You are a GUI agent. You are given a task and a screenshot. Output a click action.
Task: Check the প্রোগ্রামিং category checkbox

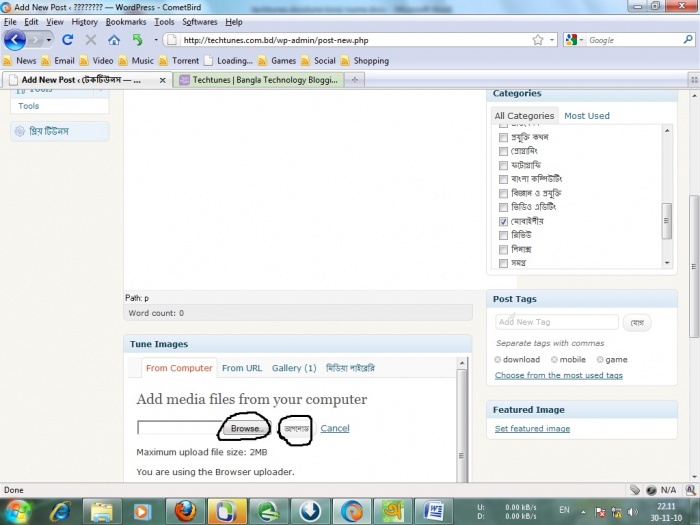[503, 151]
